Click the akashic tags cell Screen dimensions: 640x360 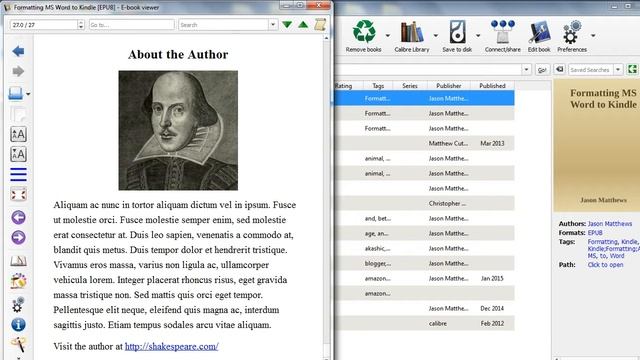[378, 248]
